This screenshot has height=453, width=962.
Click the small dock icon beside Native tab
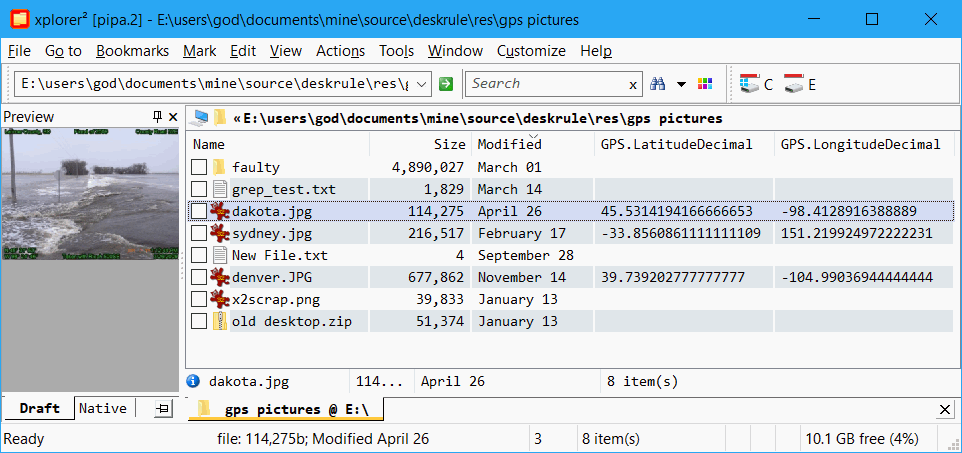[x=163, y=409]
